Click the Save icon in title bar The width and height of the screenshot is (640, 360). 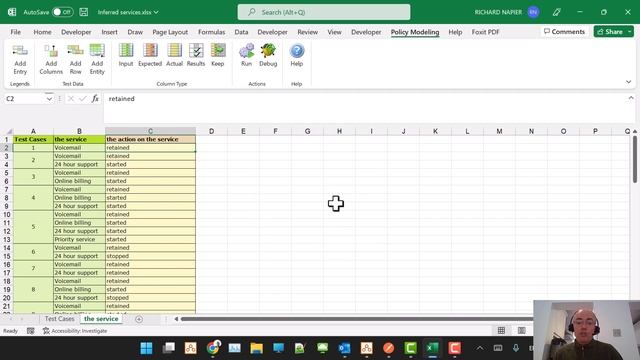coord(84,12)
